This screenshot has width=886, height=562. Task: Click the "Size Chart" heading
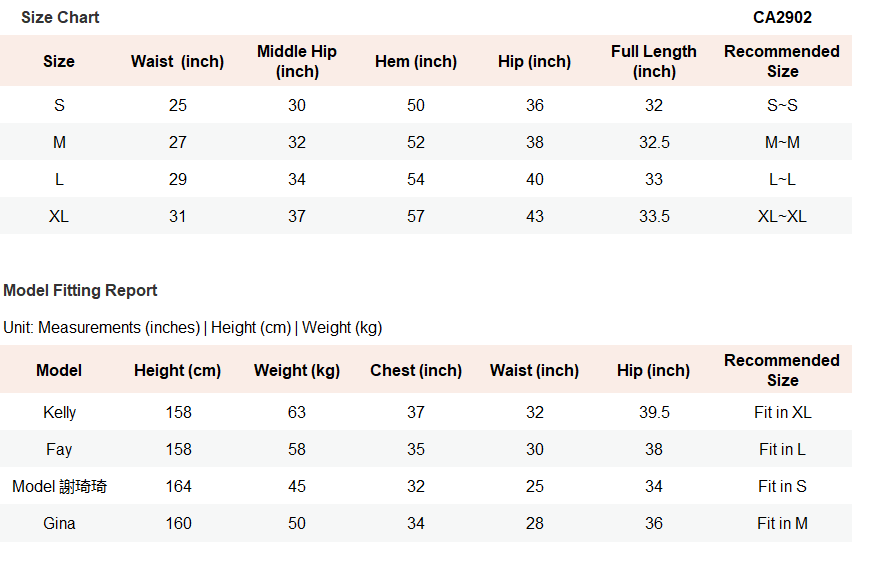(x=60, y=18)
